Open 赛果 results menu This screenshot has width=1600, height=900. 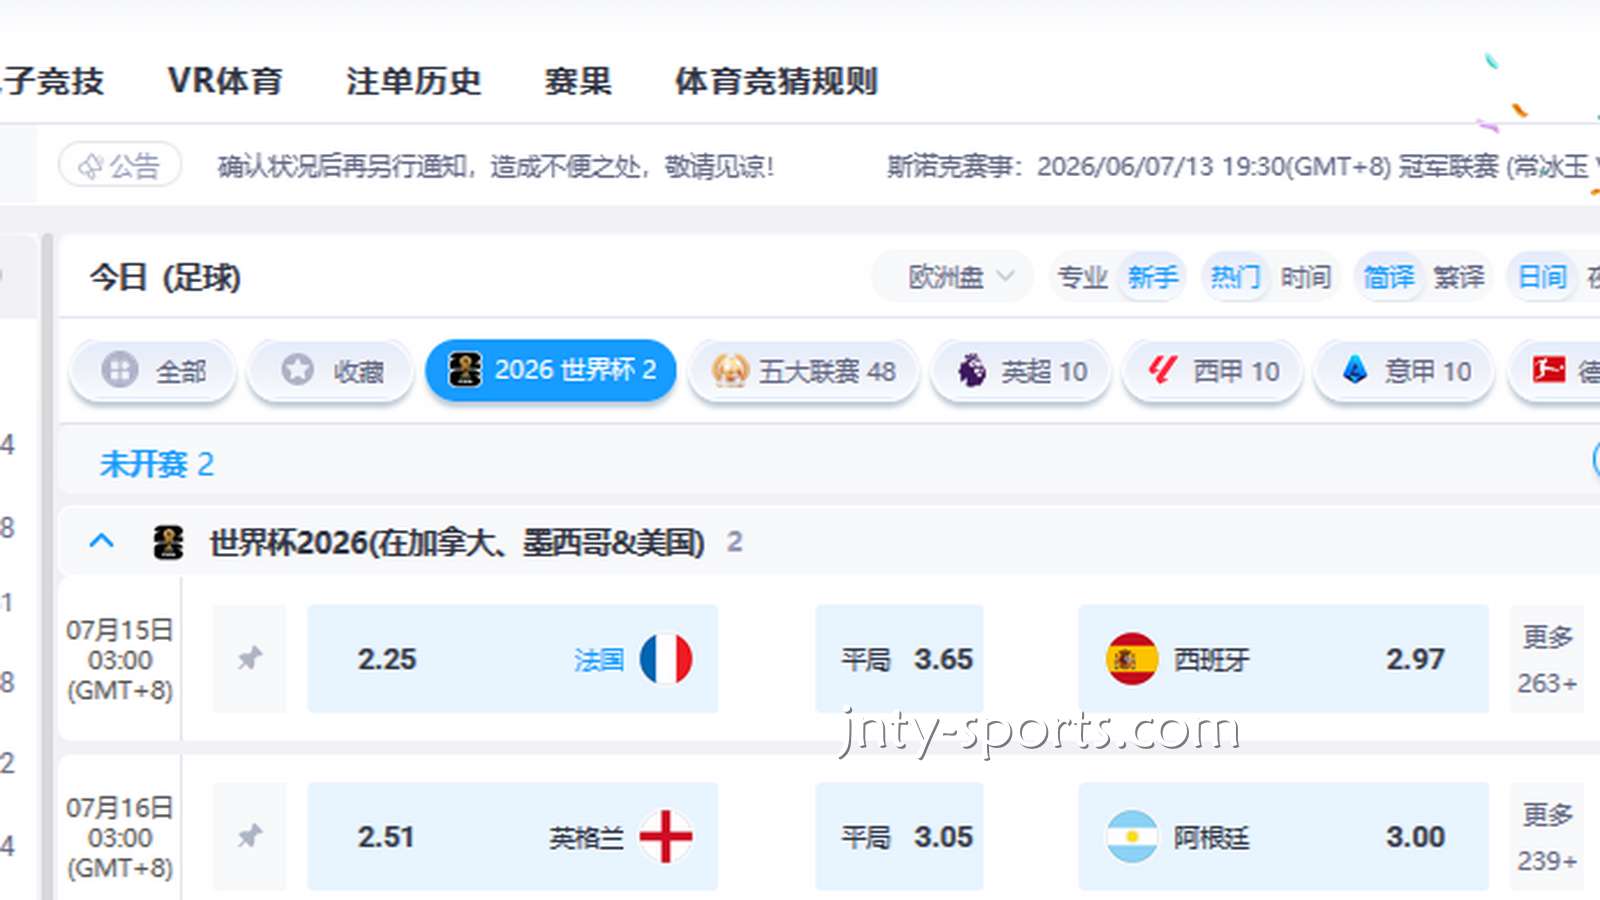[578, 81]
